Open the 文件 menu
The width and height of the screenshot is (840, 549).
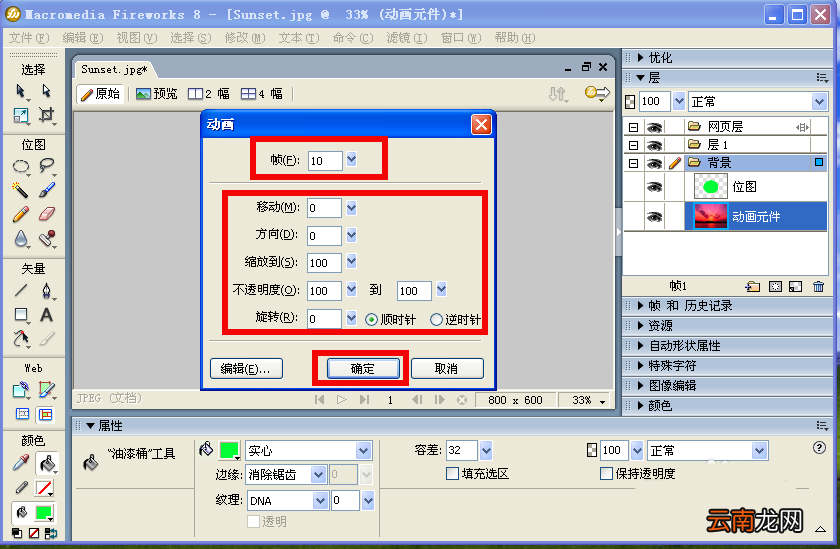pyautogui.click(x=29, y=37)
